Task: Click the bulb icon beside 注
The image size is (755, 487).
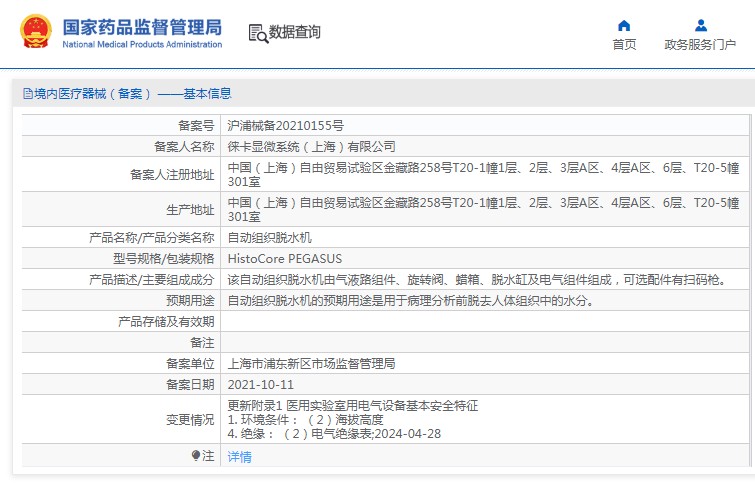Action: (196, 456)
